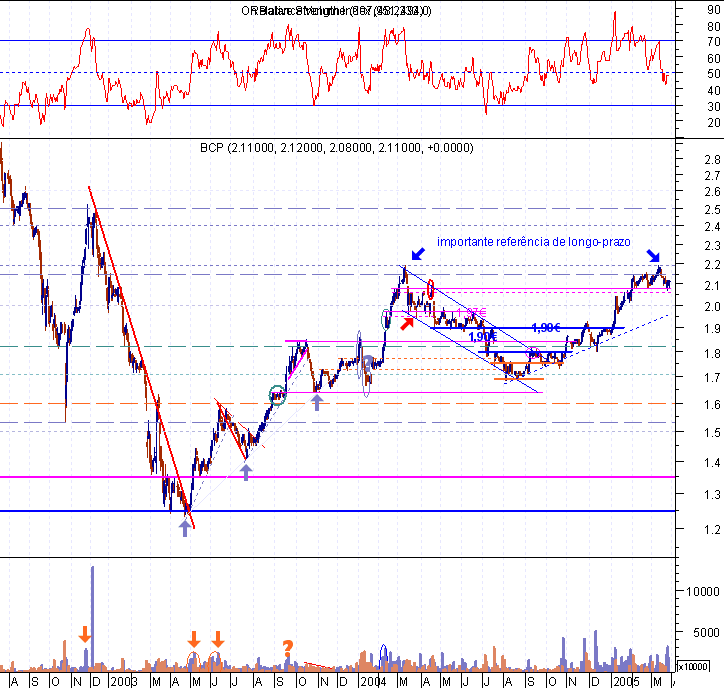Click the 2.6 value on price axis
The image size is (724, 688).
click(x=712, y=192)
